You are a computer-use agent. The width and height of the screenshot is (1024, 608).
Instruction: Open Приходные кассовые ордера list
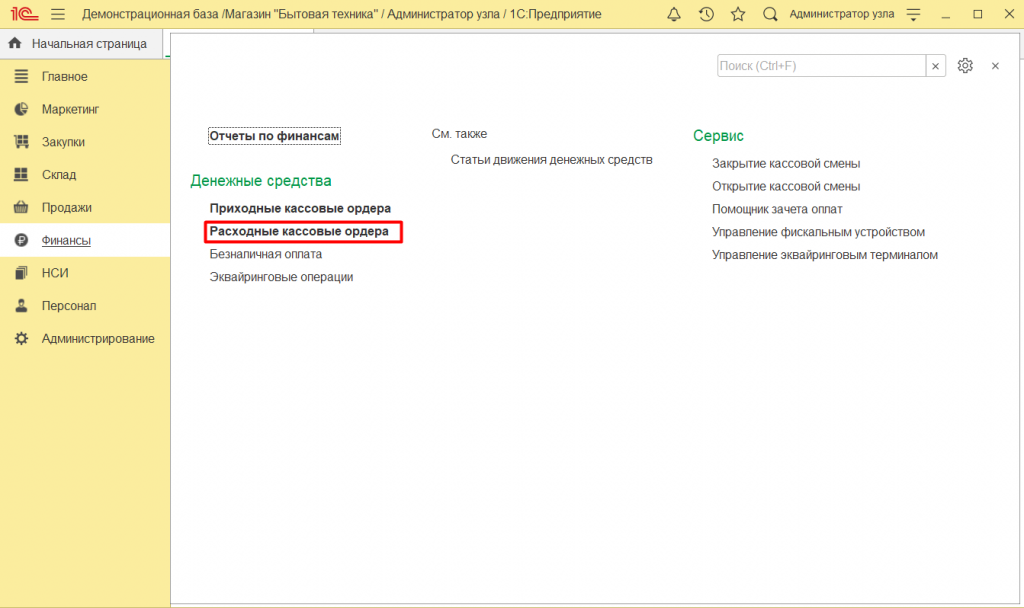click(x=300, y=208)
